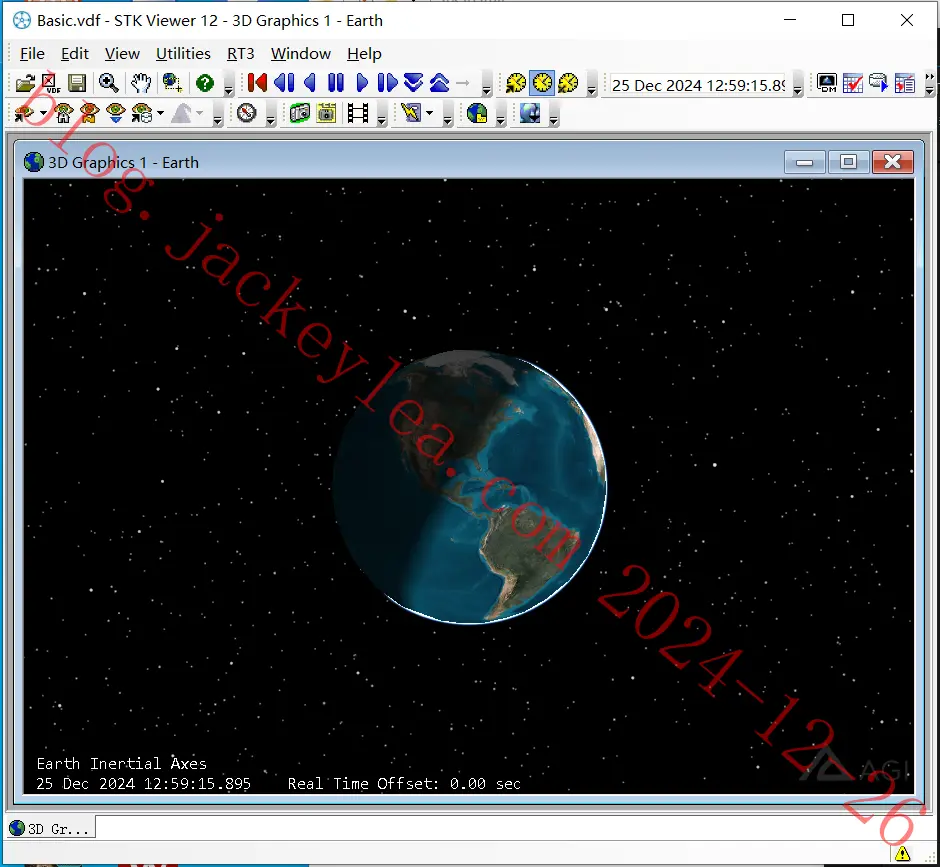Click the floppy disk Save icon

tap(77, 83)
